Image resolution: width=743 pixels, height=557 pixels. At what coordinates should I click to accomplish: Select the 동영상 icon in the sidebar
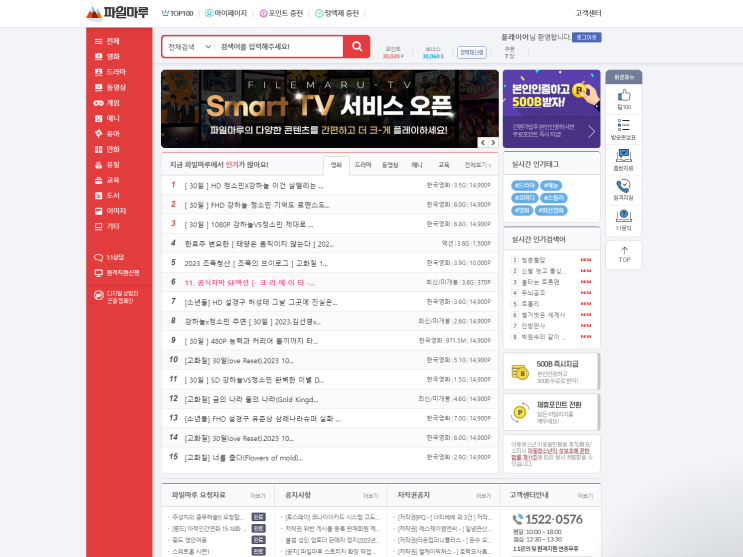tap(99, 87)
